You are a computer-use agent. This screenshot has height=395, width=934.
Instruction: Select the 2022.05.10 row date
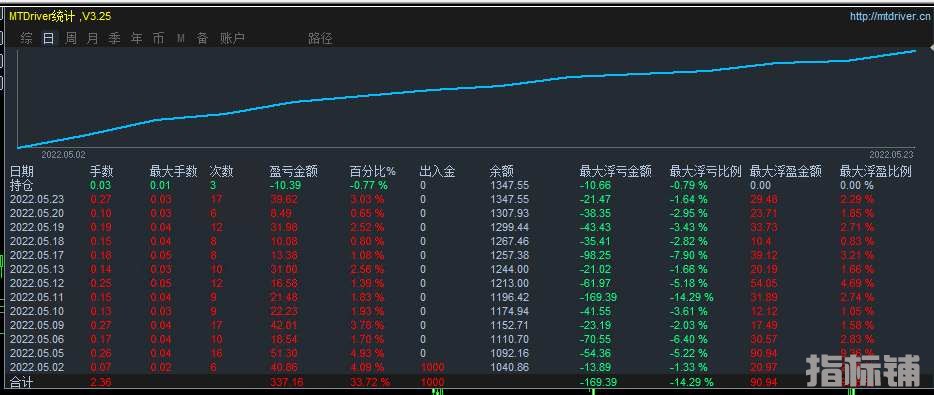tap(37, 312)
